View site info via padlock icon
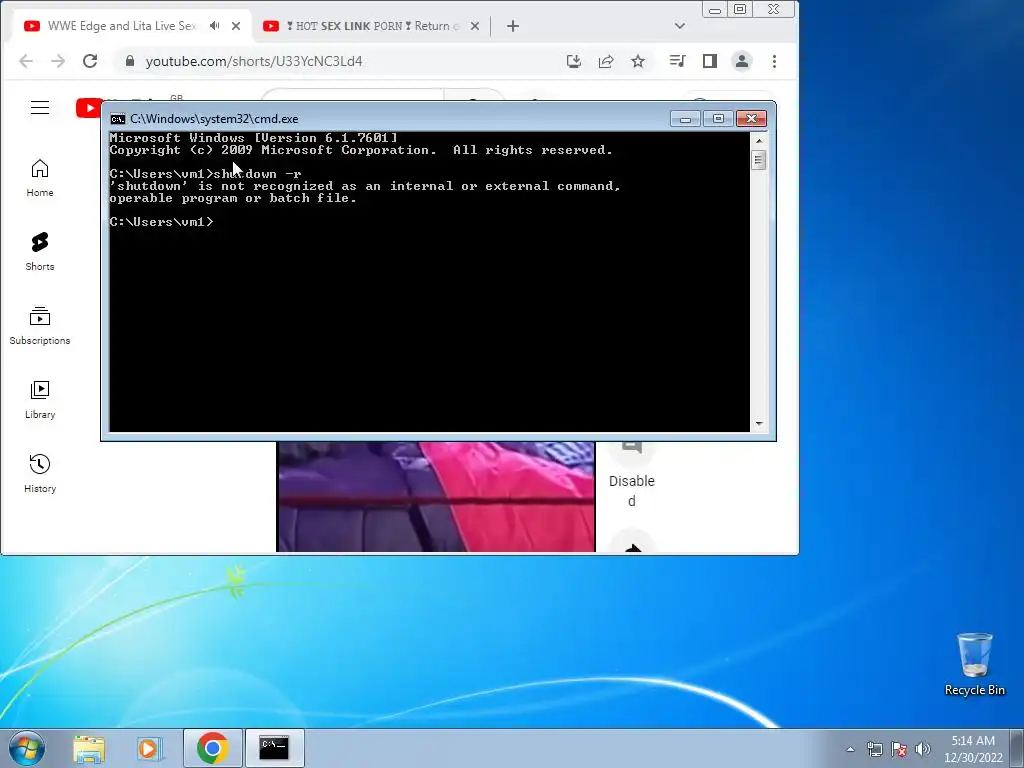This screenshot has width=1024, height=768. coord(129,61)
